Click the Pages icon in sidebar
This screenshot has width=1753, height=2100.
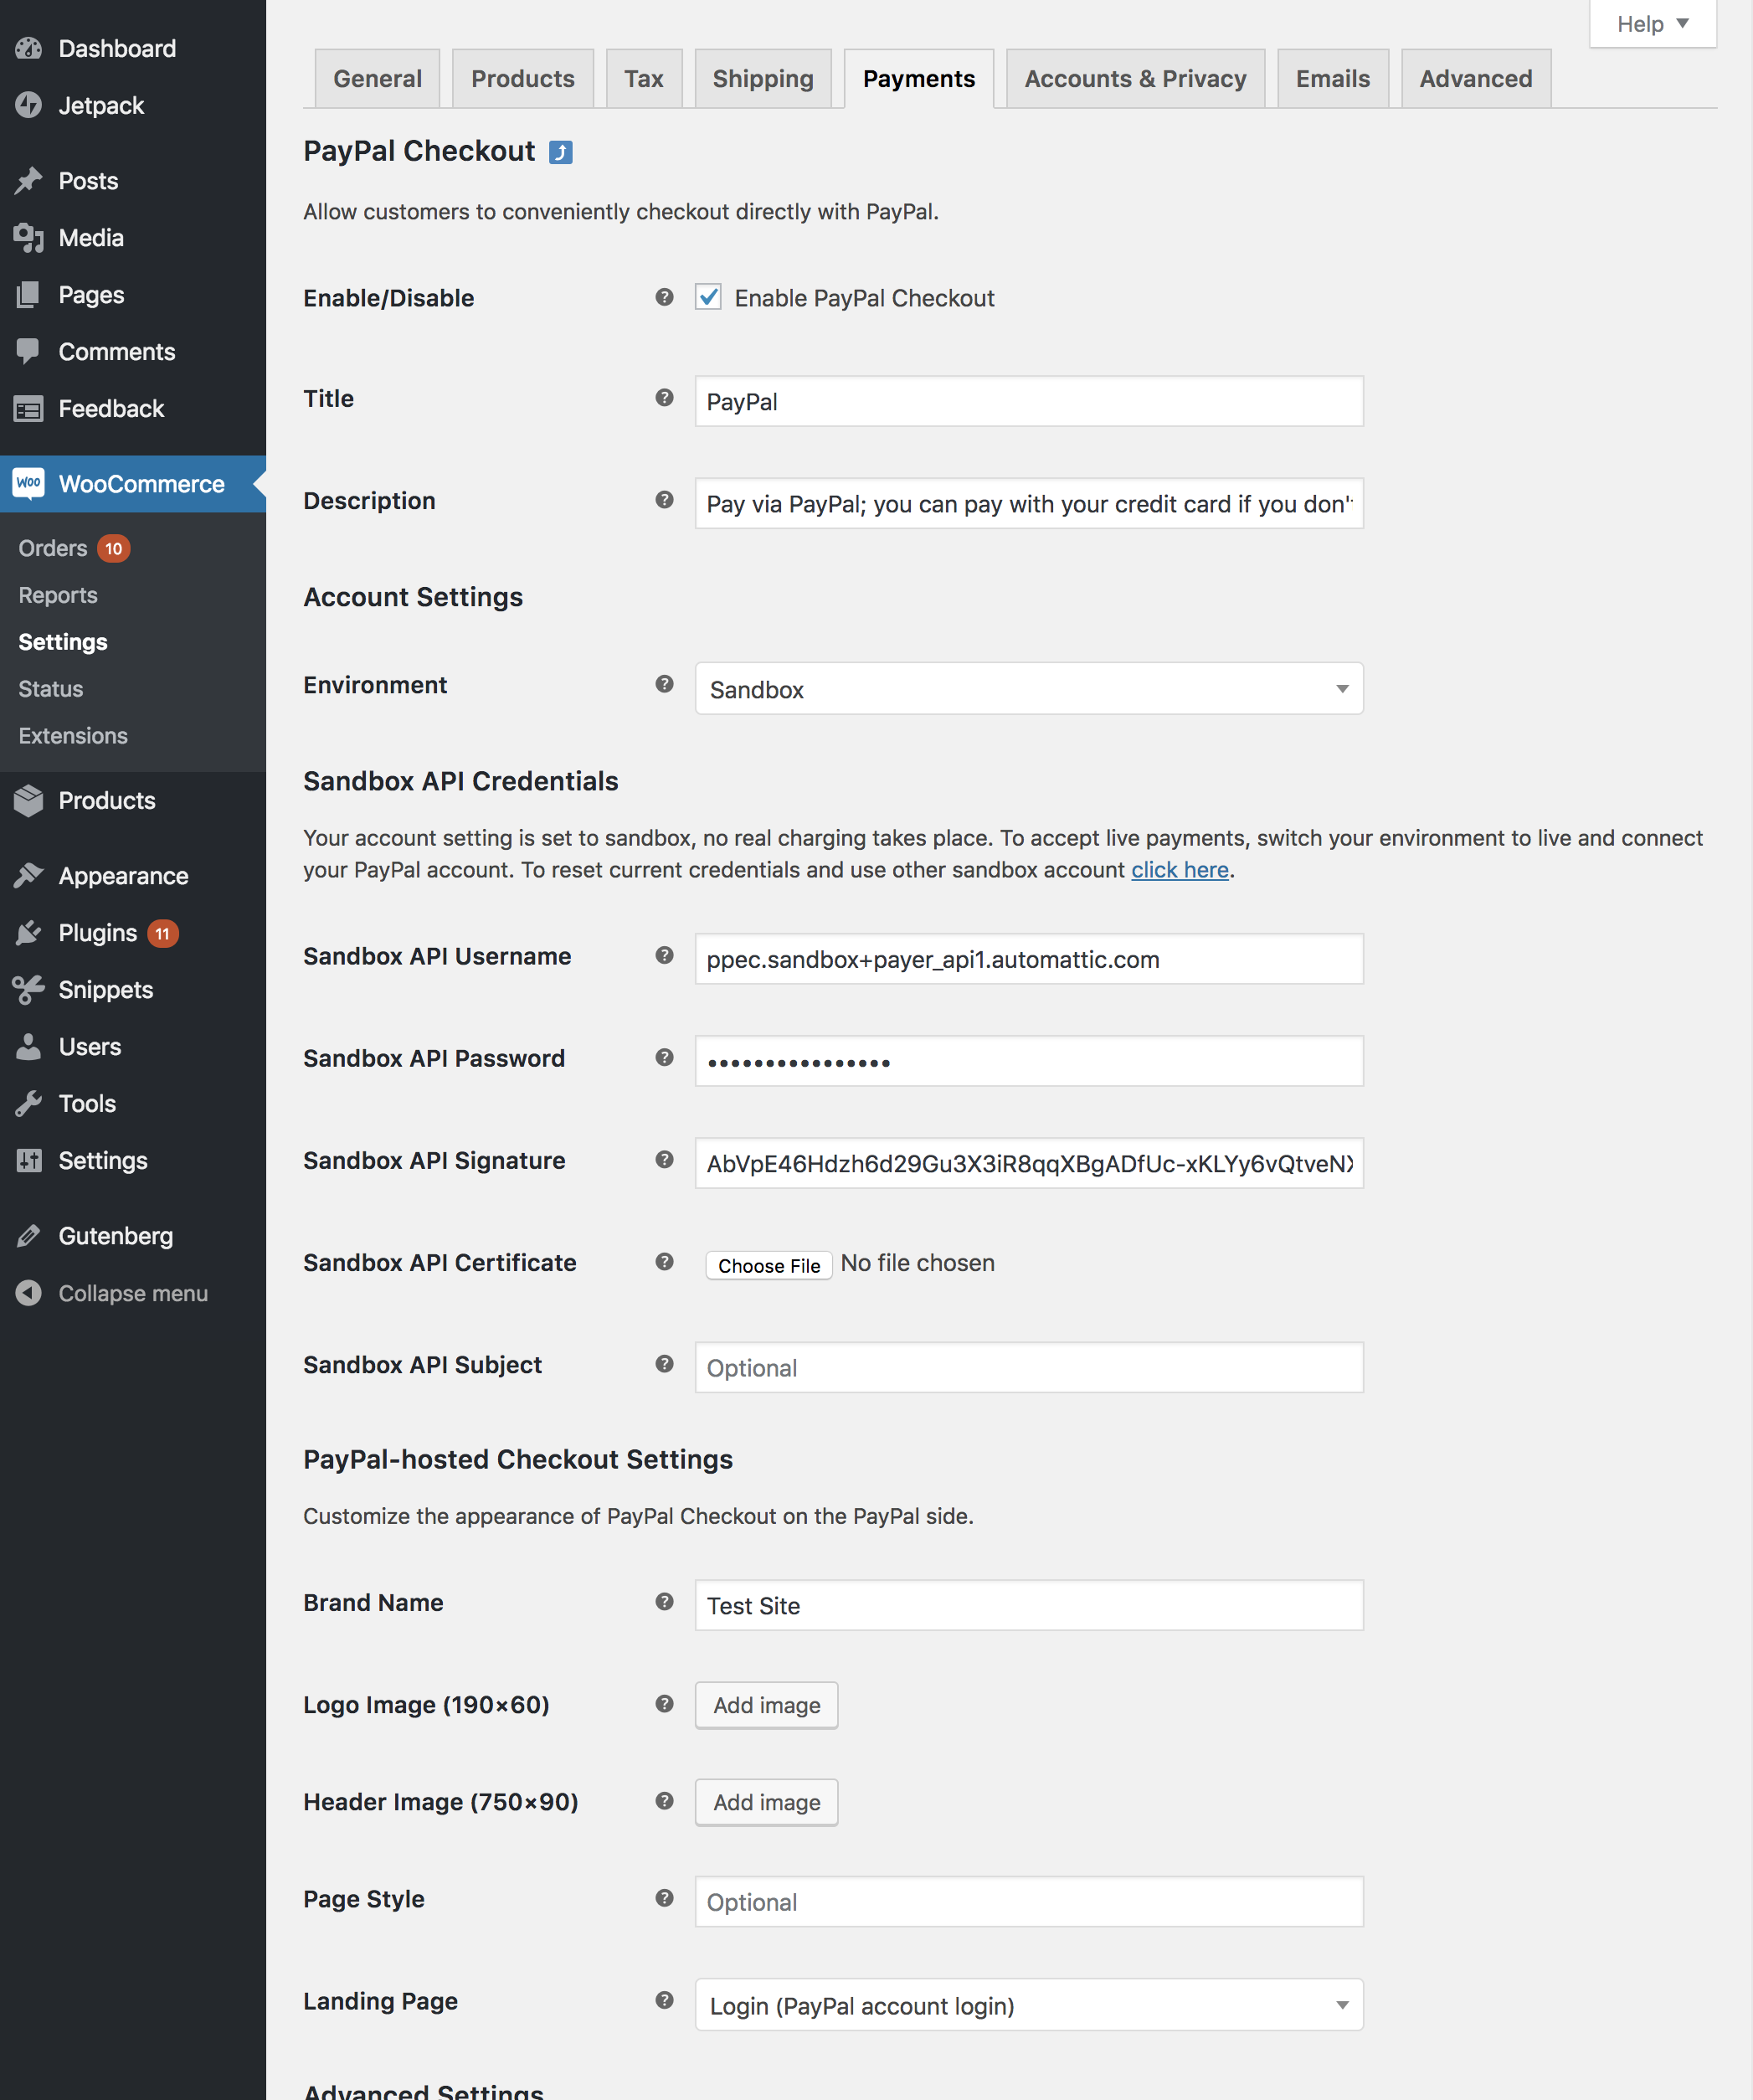(x=29, y=295)
